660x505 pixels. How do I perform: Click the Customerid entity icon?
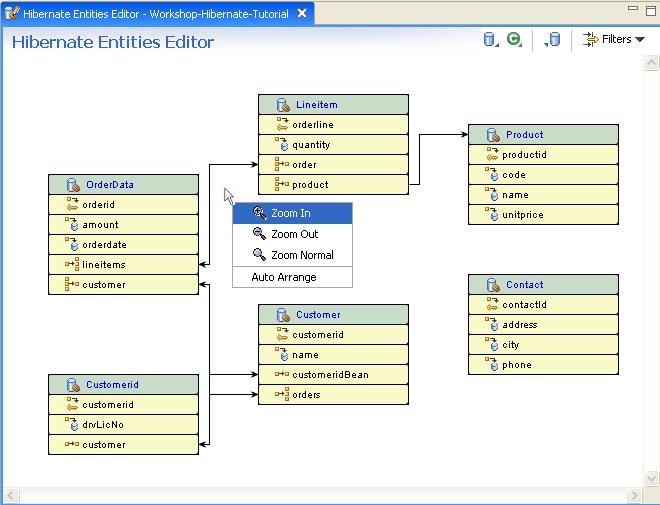(x=73, y=385)
